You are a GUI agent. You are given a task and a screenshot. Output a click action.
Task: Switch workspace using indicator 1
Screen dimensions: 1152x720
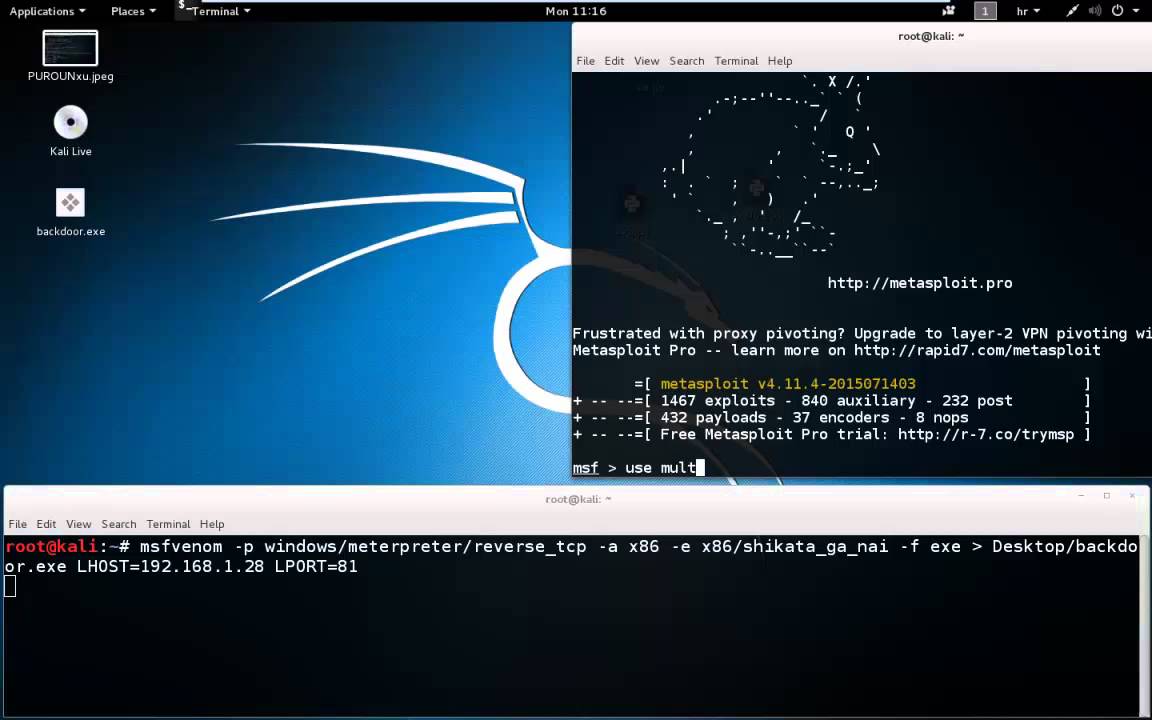pyautogui.click(x=985, y=11)
